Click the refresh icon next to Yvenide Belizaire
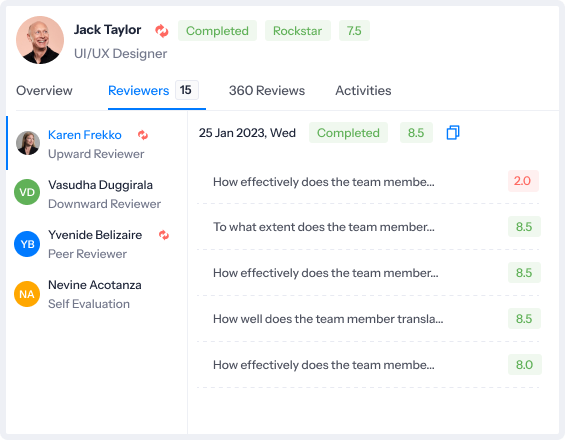565x440 pixels. point(164,235)
